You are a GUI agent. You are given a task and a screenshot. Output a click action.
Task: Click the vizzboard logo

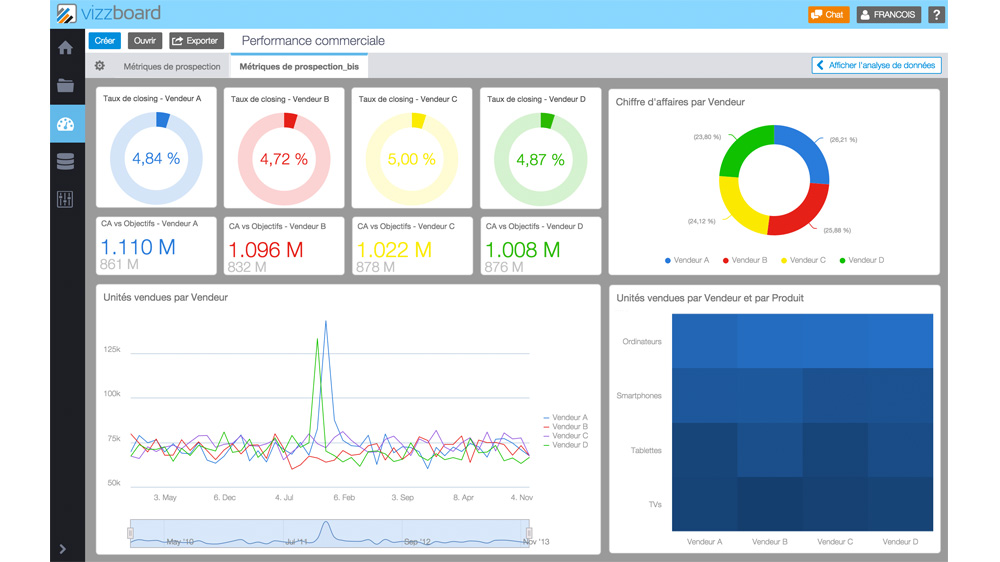coord(108,14)
